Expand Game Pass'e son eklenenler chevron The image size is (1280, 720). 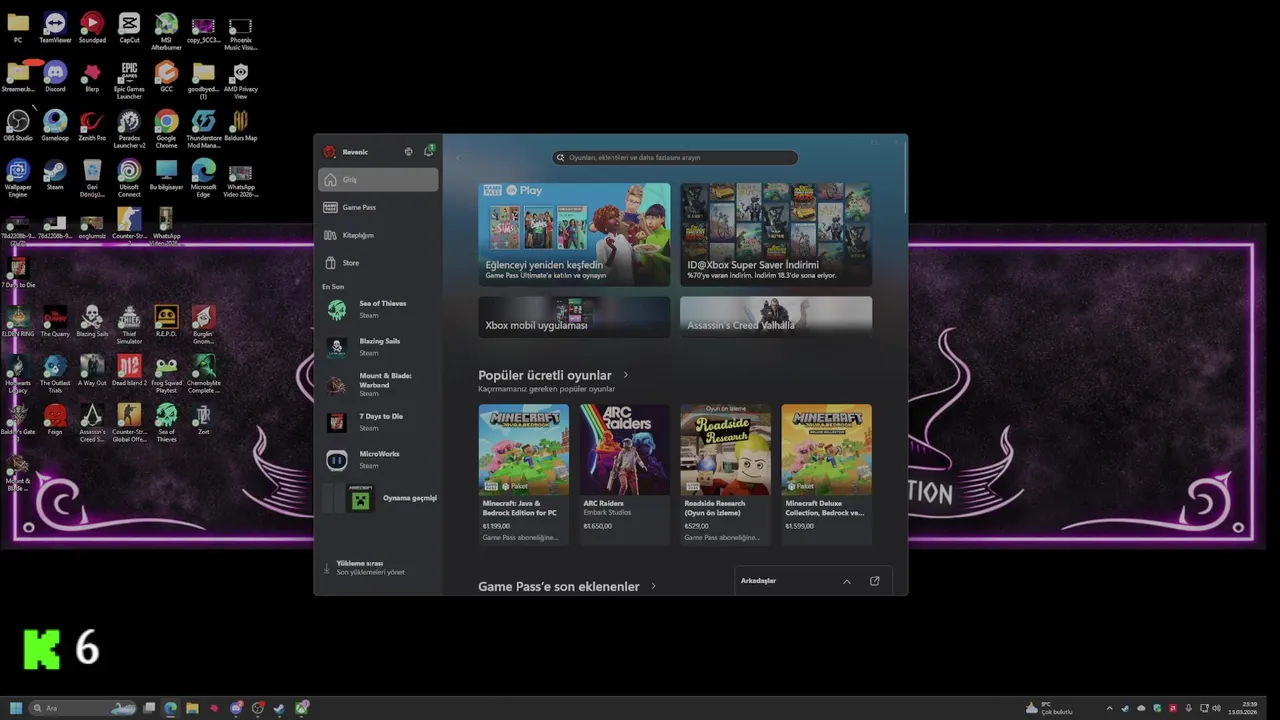click(654, 587)
